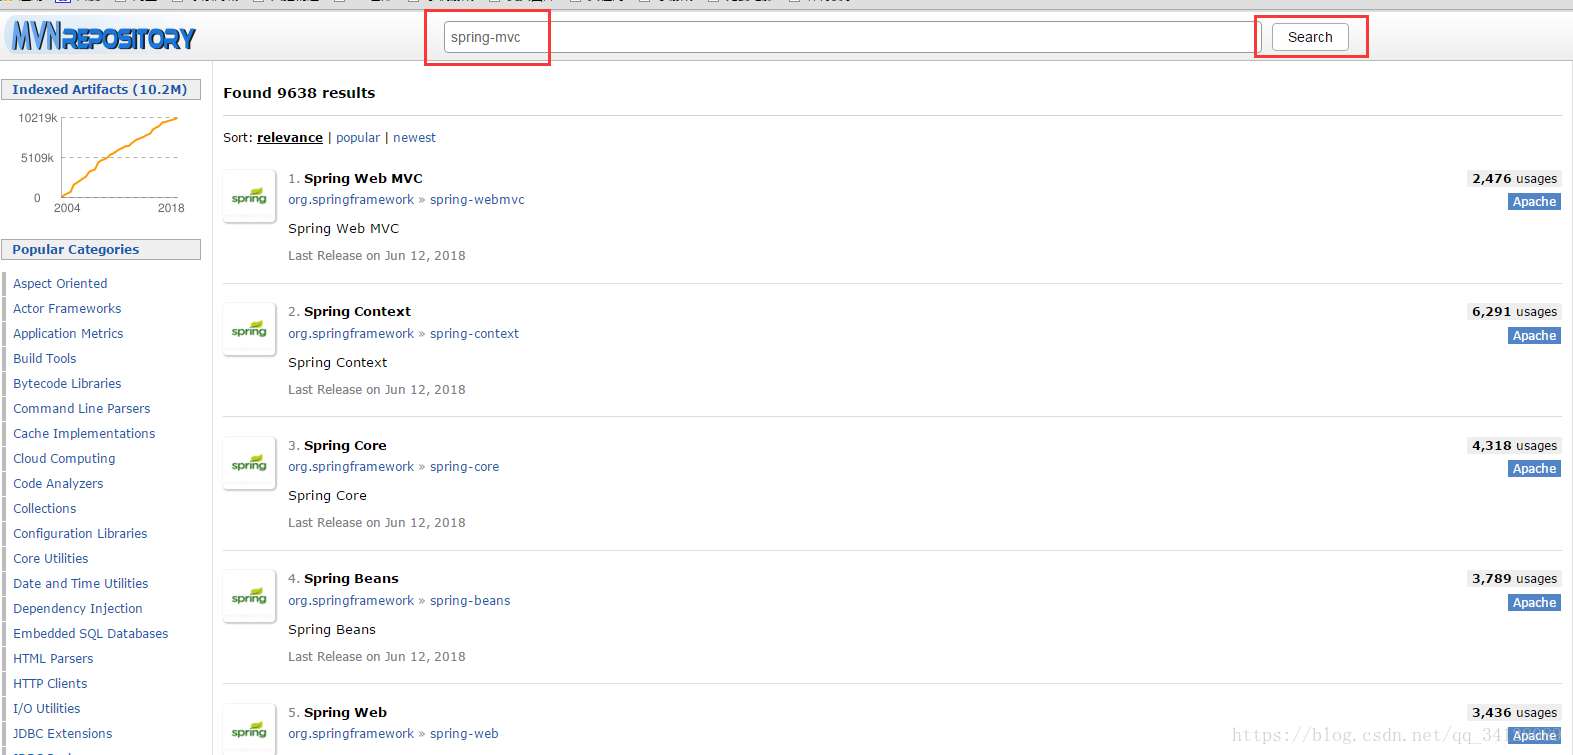The image size is (1573, 755).
Task: Open the Code Analyzers category
Action: point(58,484)
